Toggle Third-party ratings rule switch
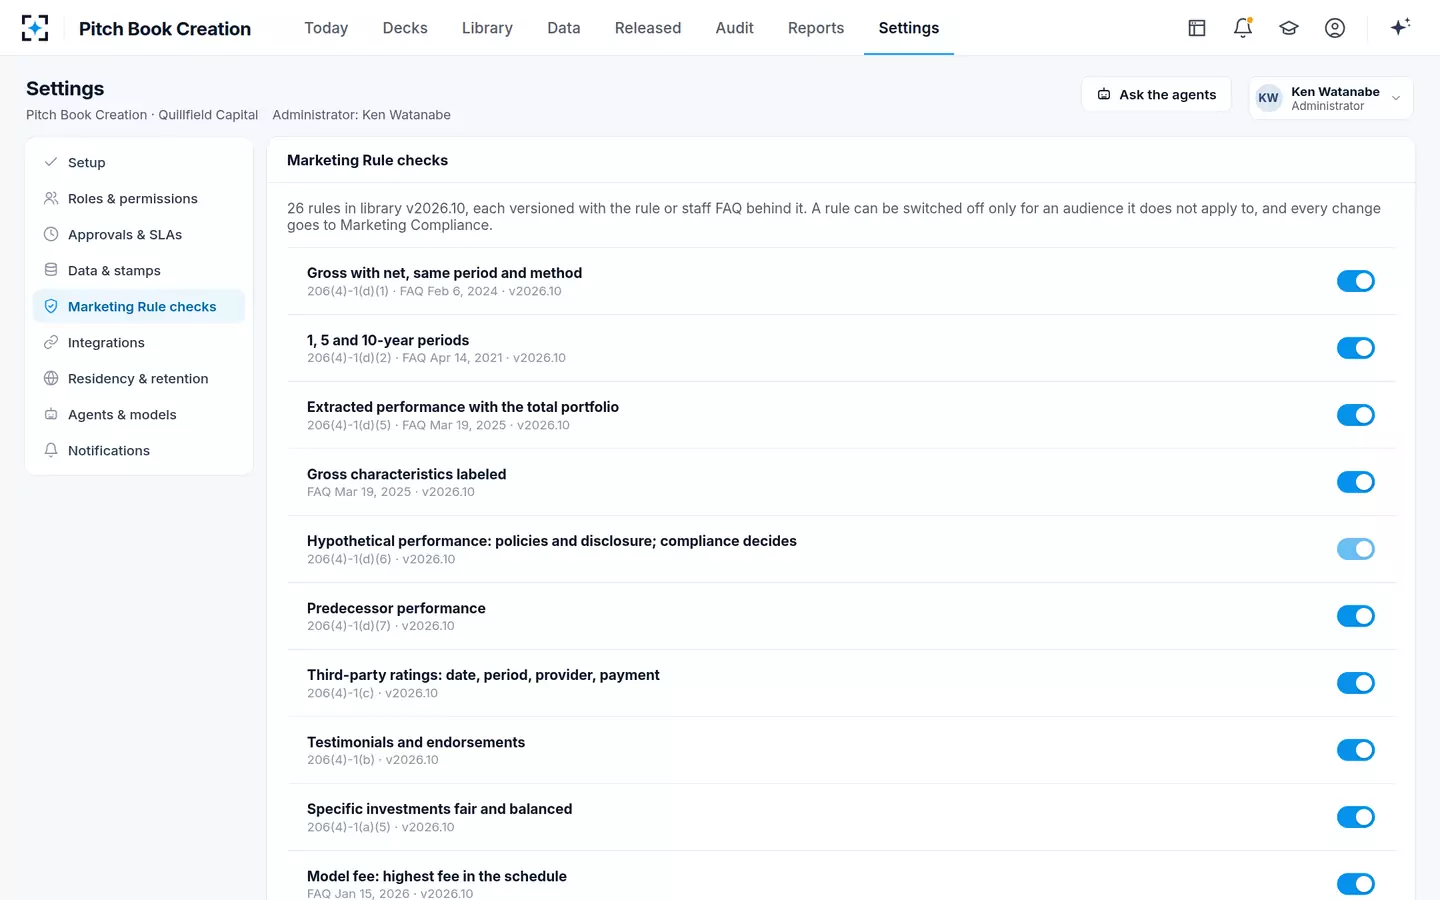Screen dimensions: 1440x900 [x=1356, y=683]
